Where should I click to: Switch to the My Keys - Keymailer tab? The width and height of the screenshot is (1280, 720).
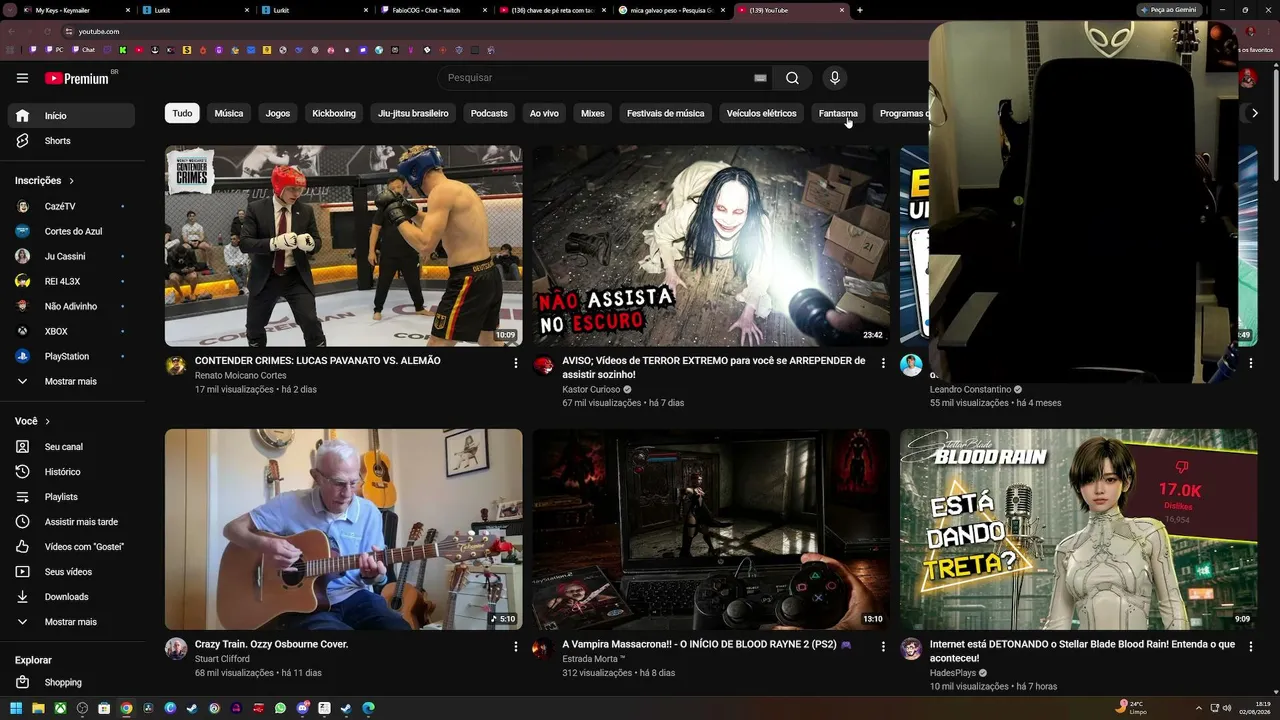[x=77, y=10]
